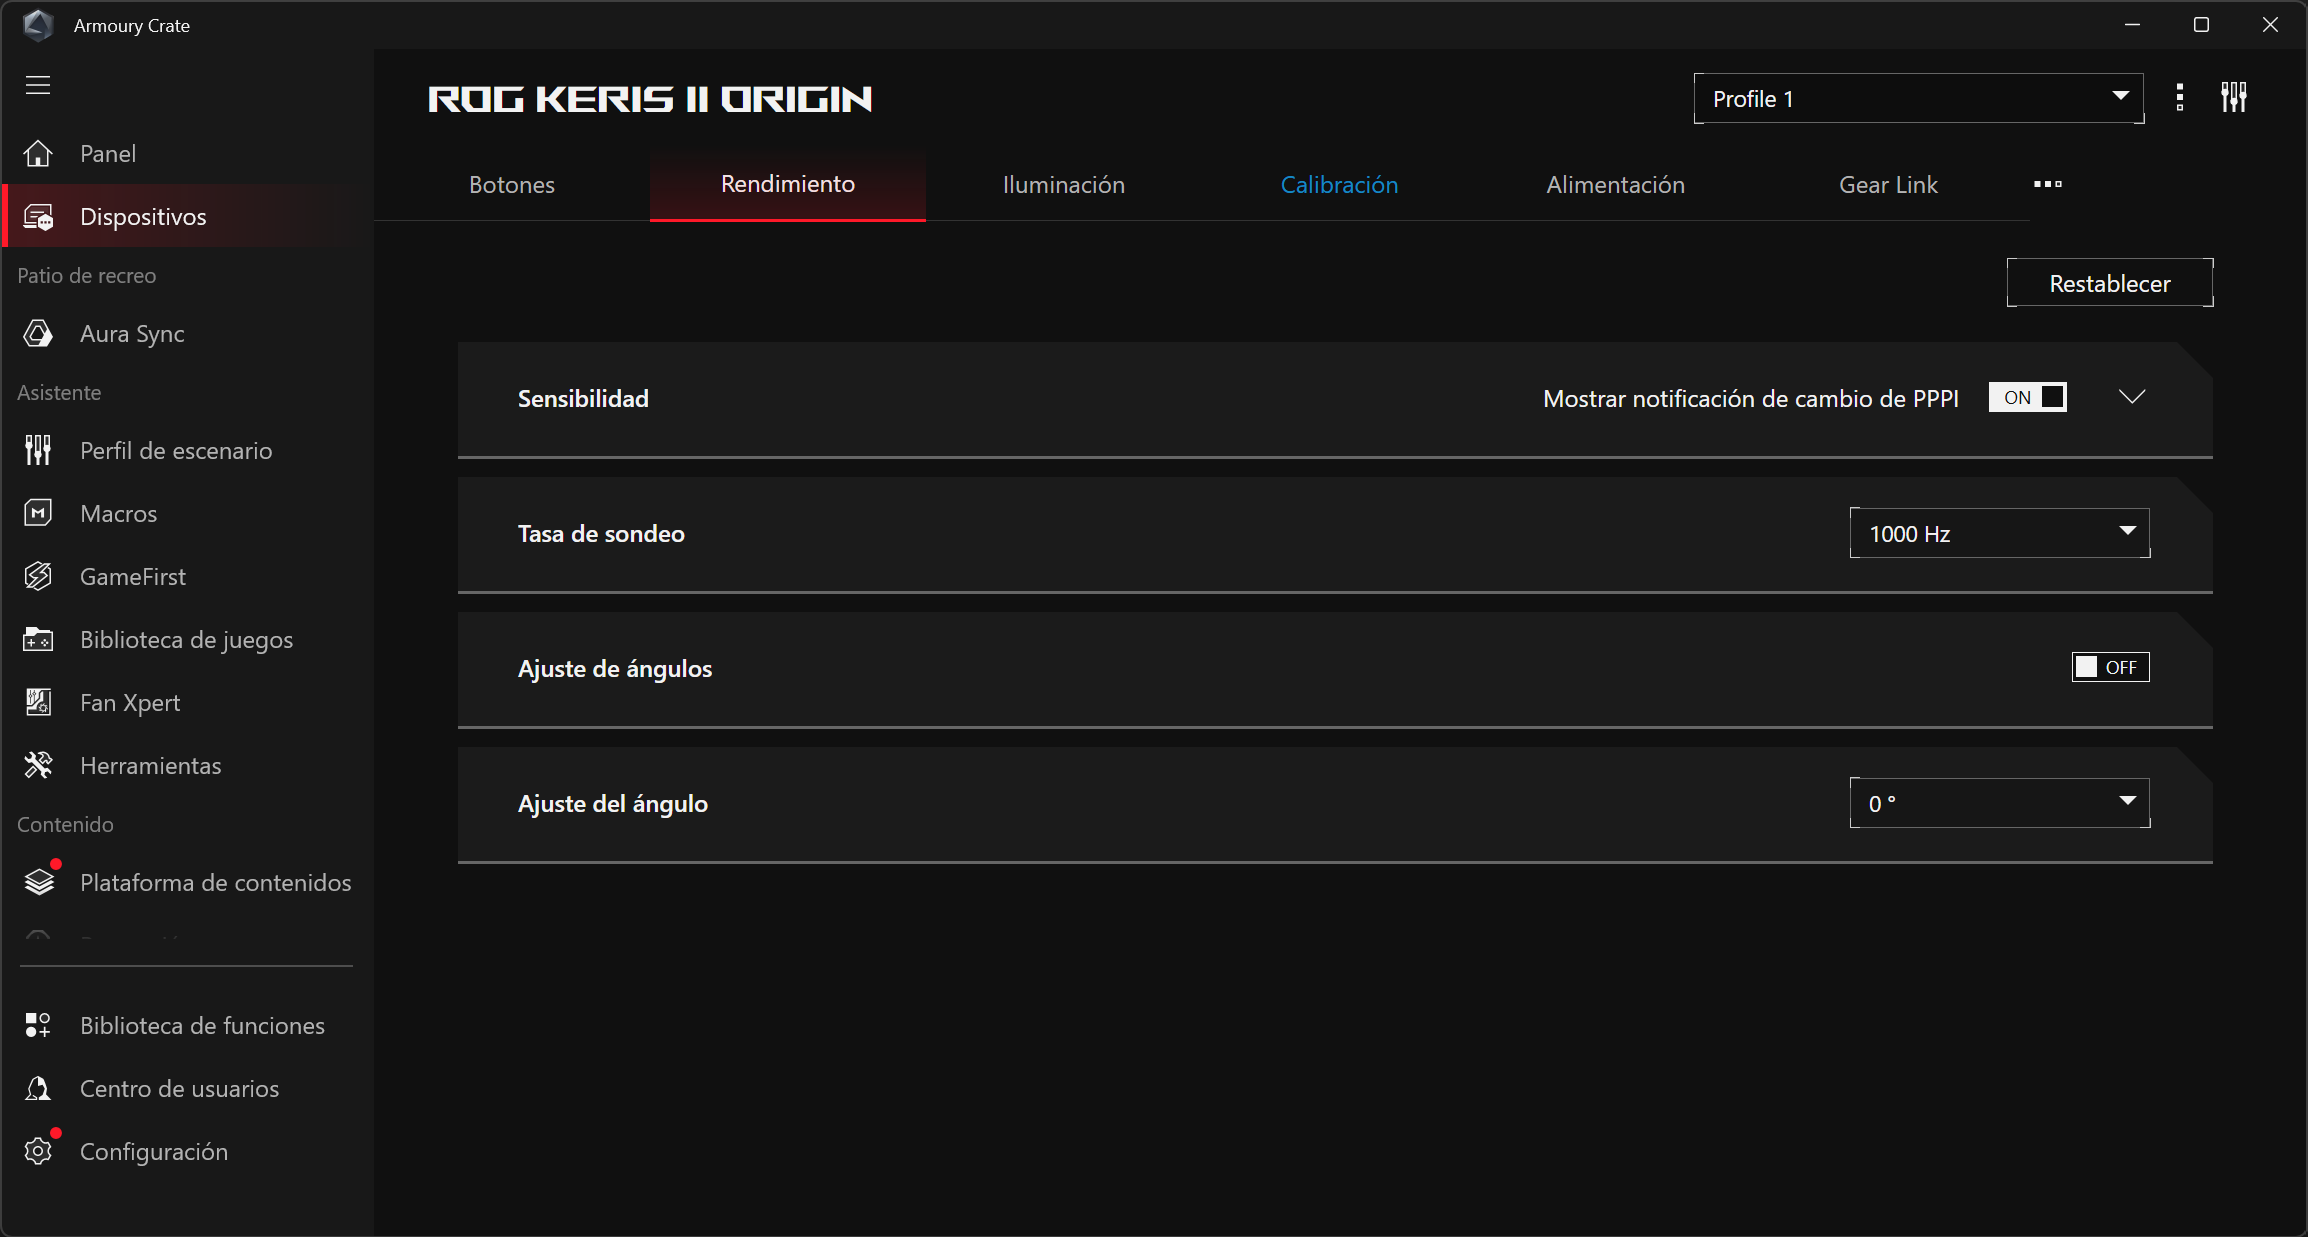Open Herramientas from the sidebar
2308x1237 pixels.
click(x=188, y=765)
